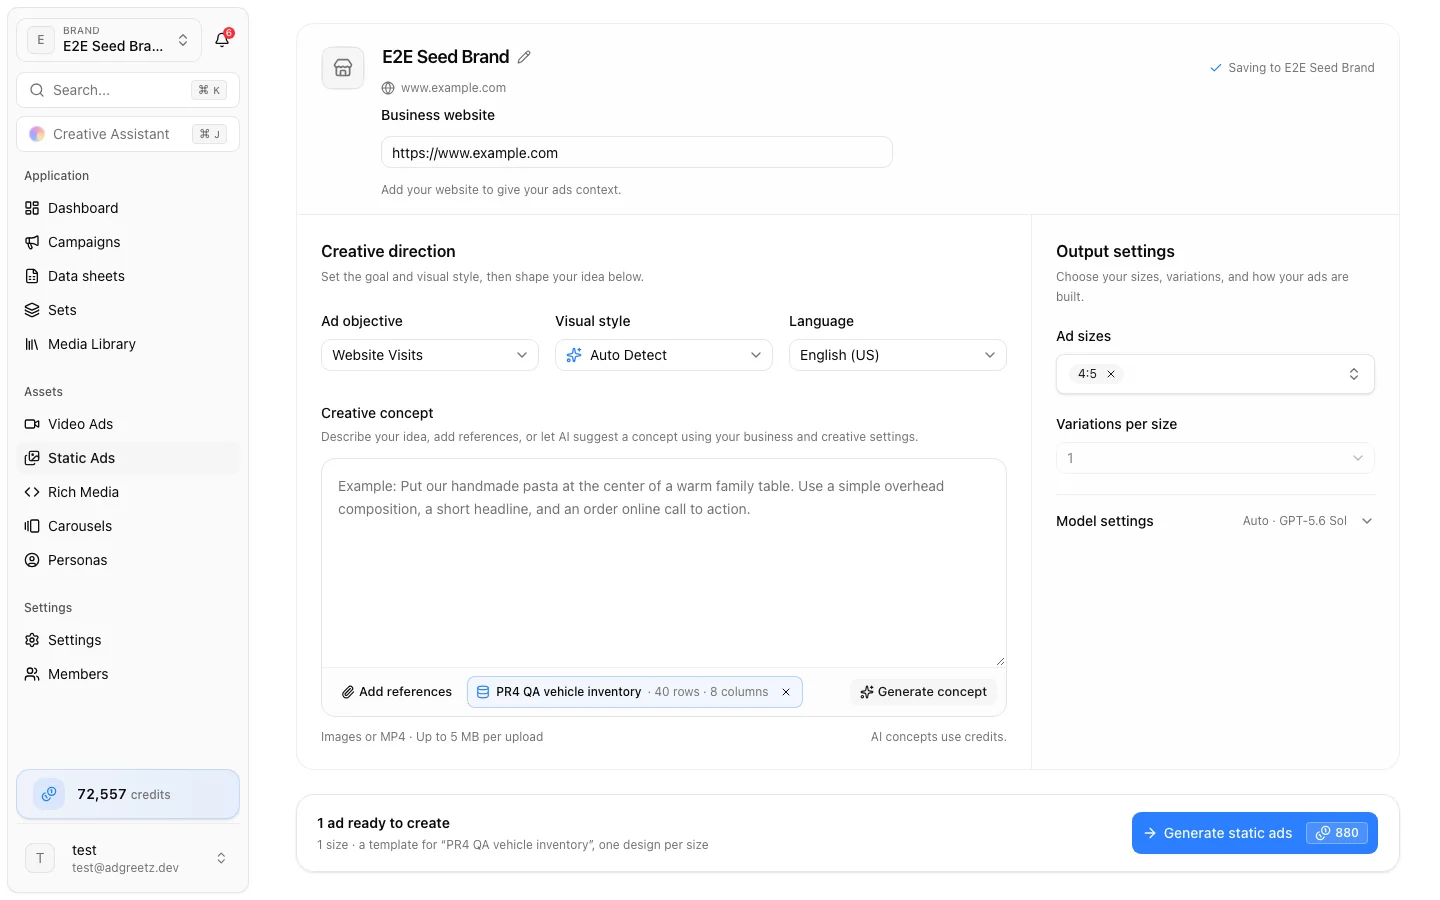
Task: Click Generate concept button
Action: coord(923,692)
